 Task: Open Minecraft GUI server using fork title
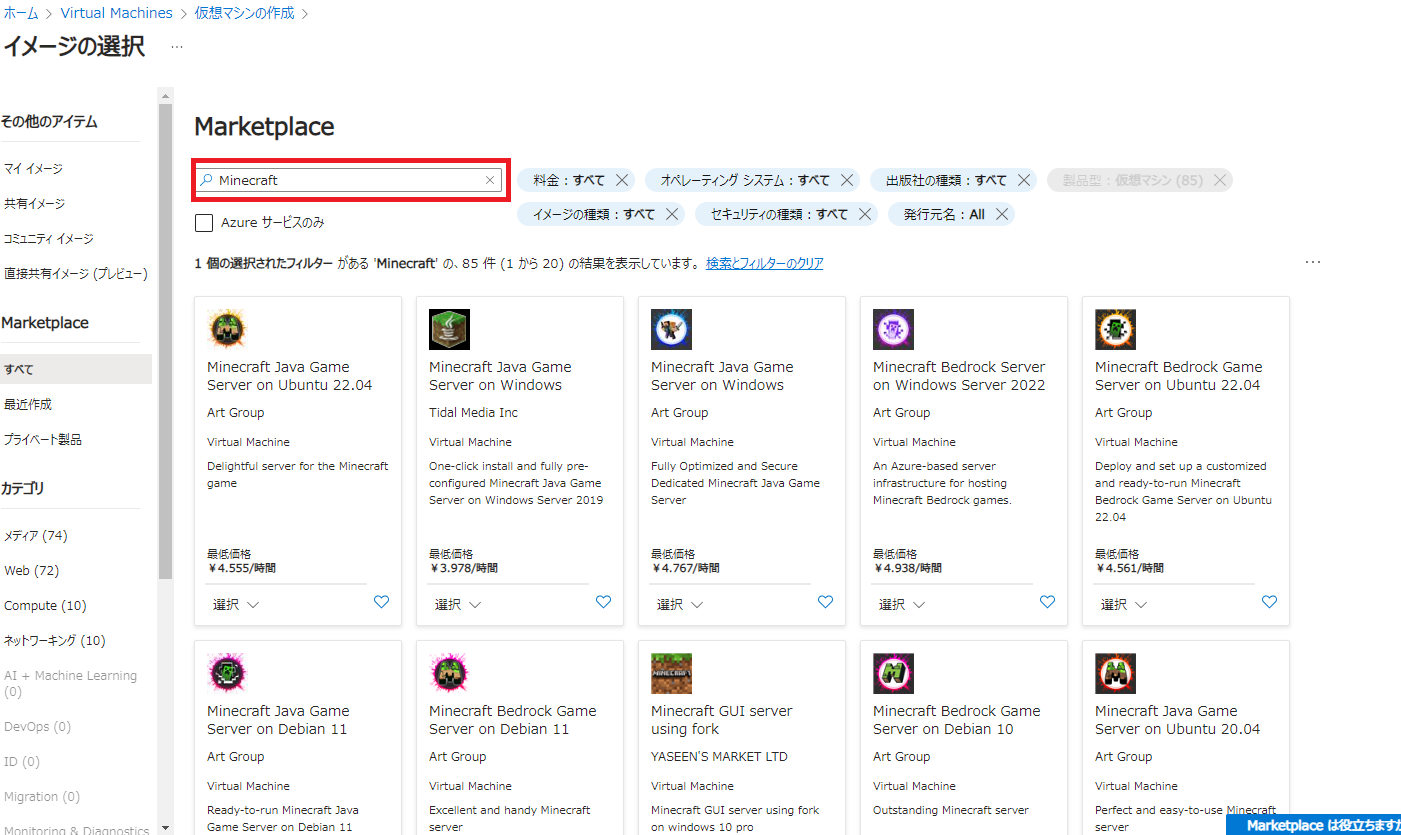721,720
